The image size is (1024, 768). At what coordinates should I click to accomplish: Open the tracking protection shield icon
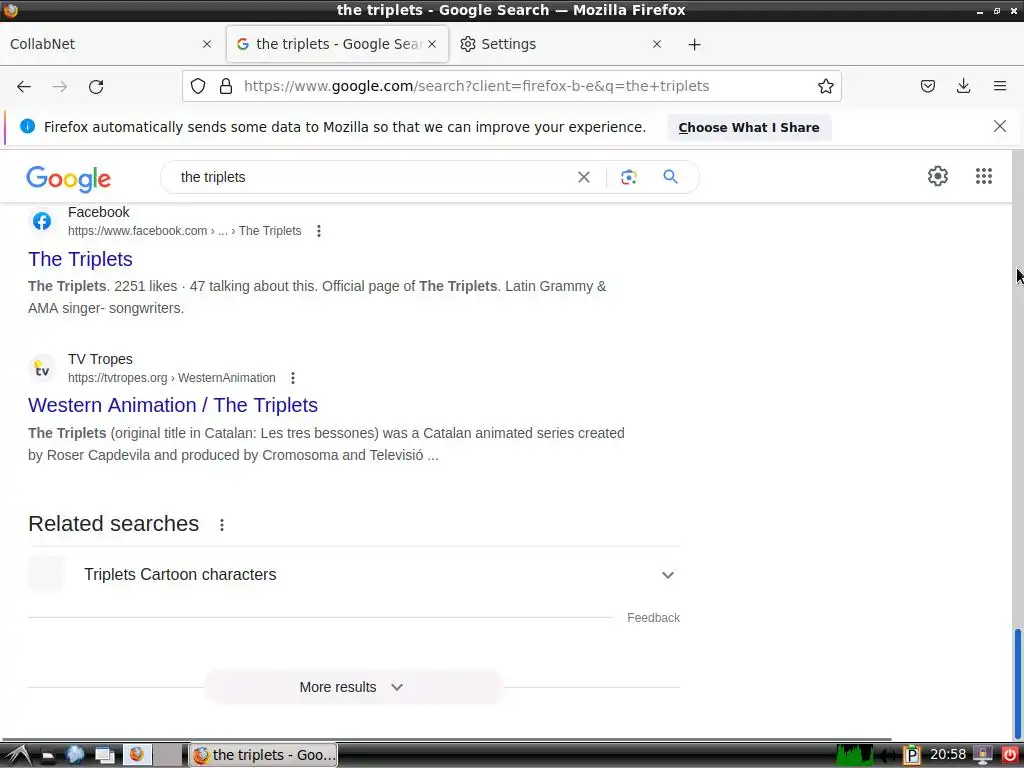[198, 86]
